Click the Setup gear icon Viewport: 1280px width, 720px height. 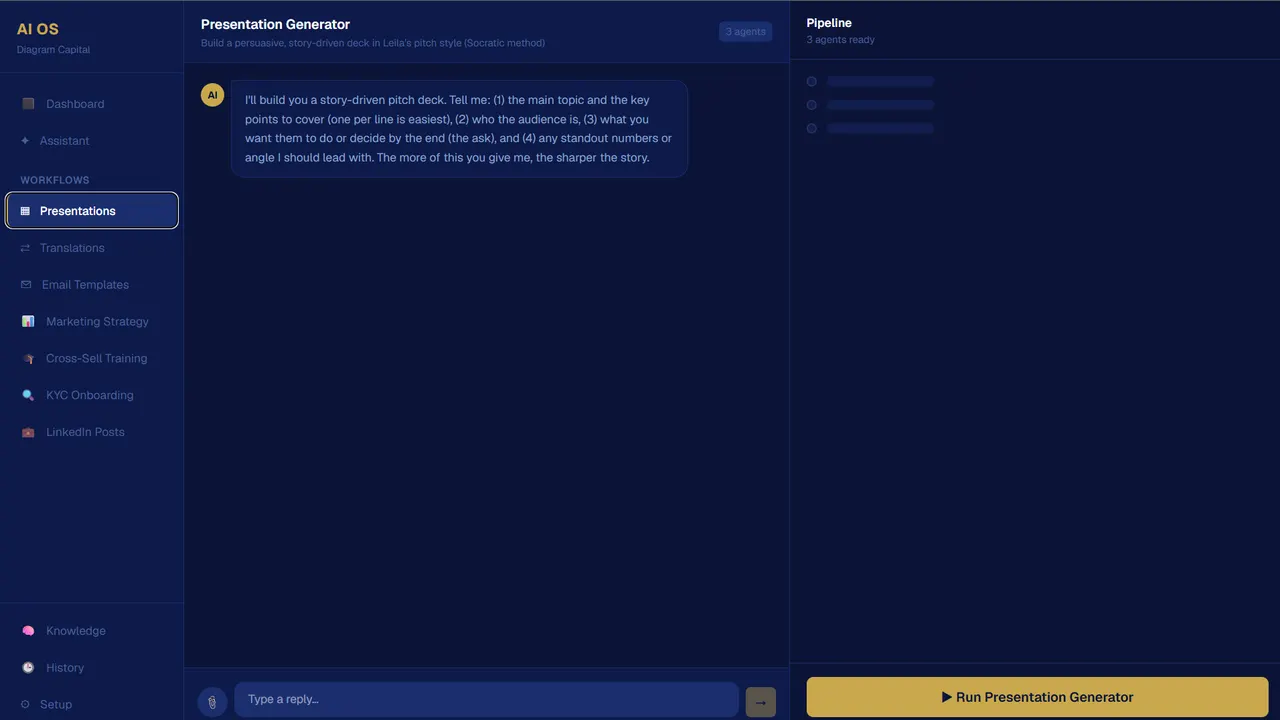(x=25, y=705)
